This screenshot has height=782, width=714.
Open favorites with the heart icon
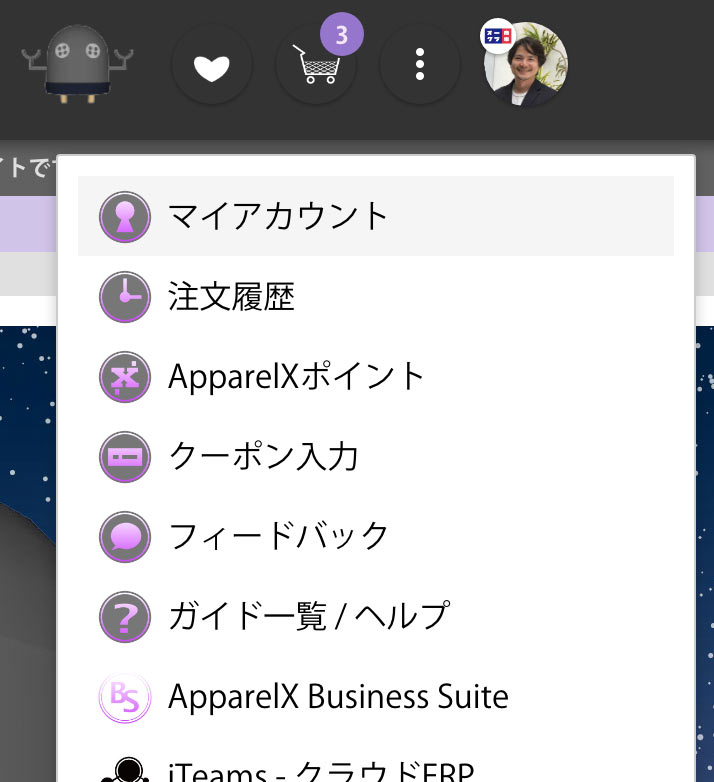(x=211, y=65)
